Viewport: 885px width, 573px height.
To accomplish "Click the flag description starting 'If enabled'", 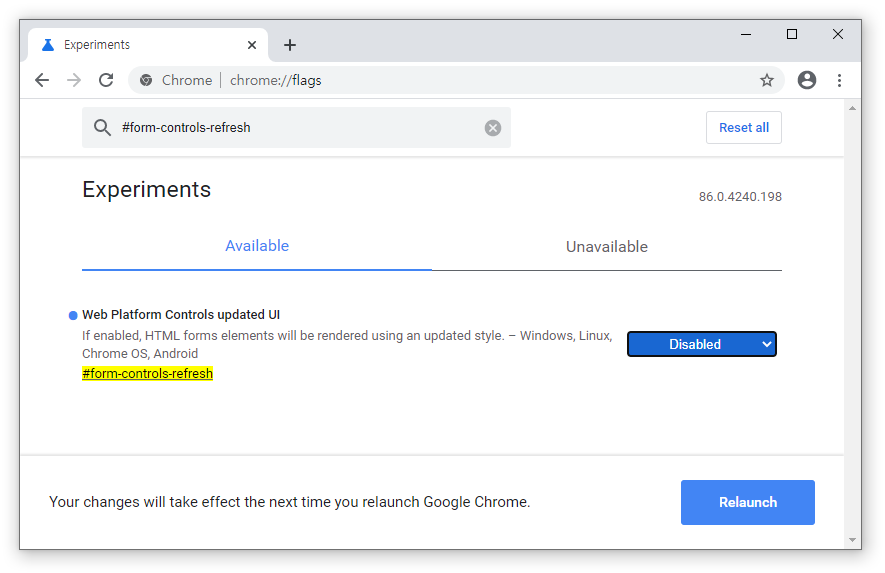I will (347, 344).
